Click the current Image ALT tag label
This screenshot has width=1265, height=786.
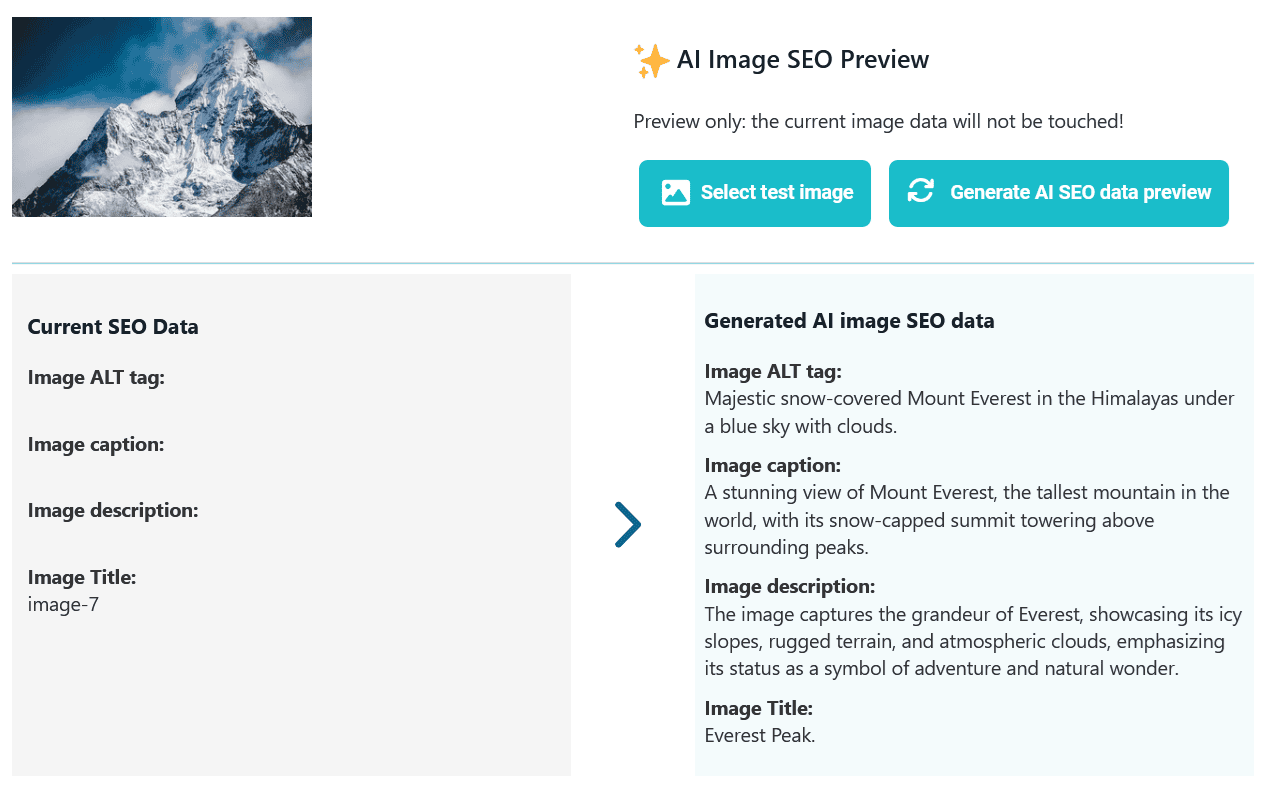pyautogui.click(x=96, y=377)
